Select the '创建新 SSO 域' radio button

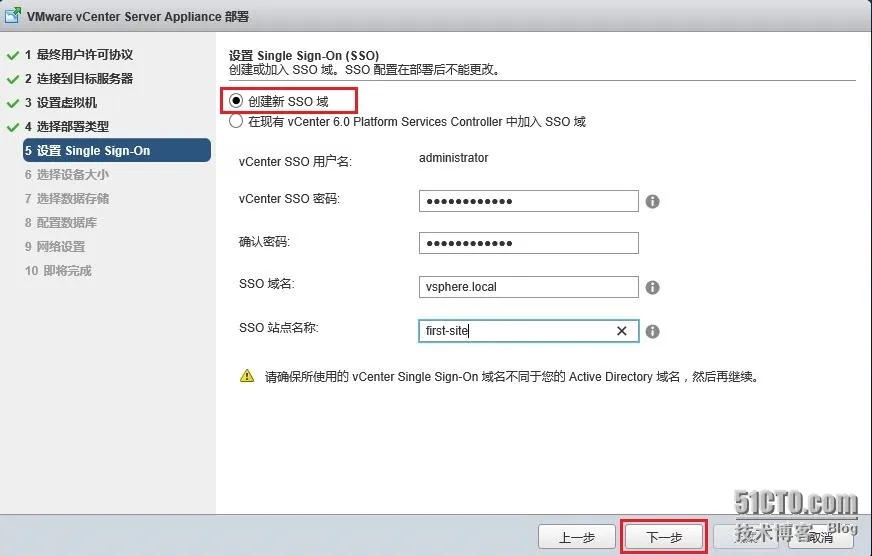tap(236, 101)
